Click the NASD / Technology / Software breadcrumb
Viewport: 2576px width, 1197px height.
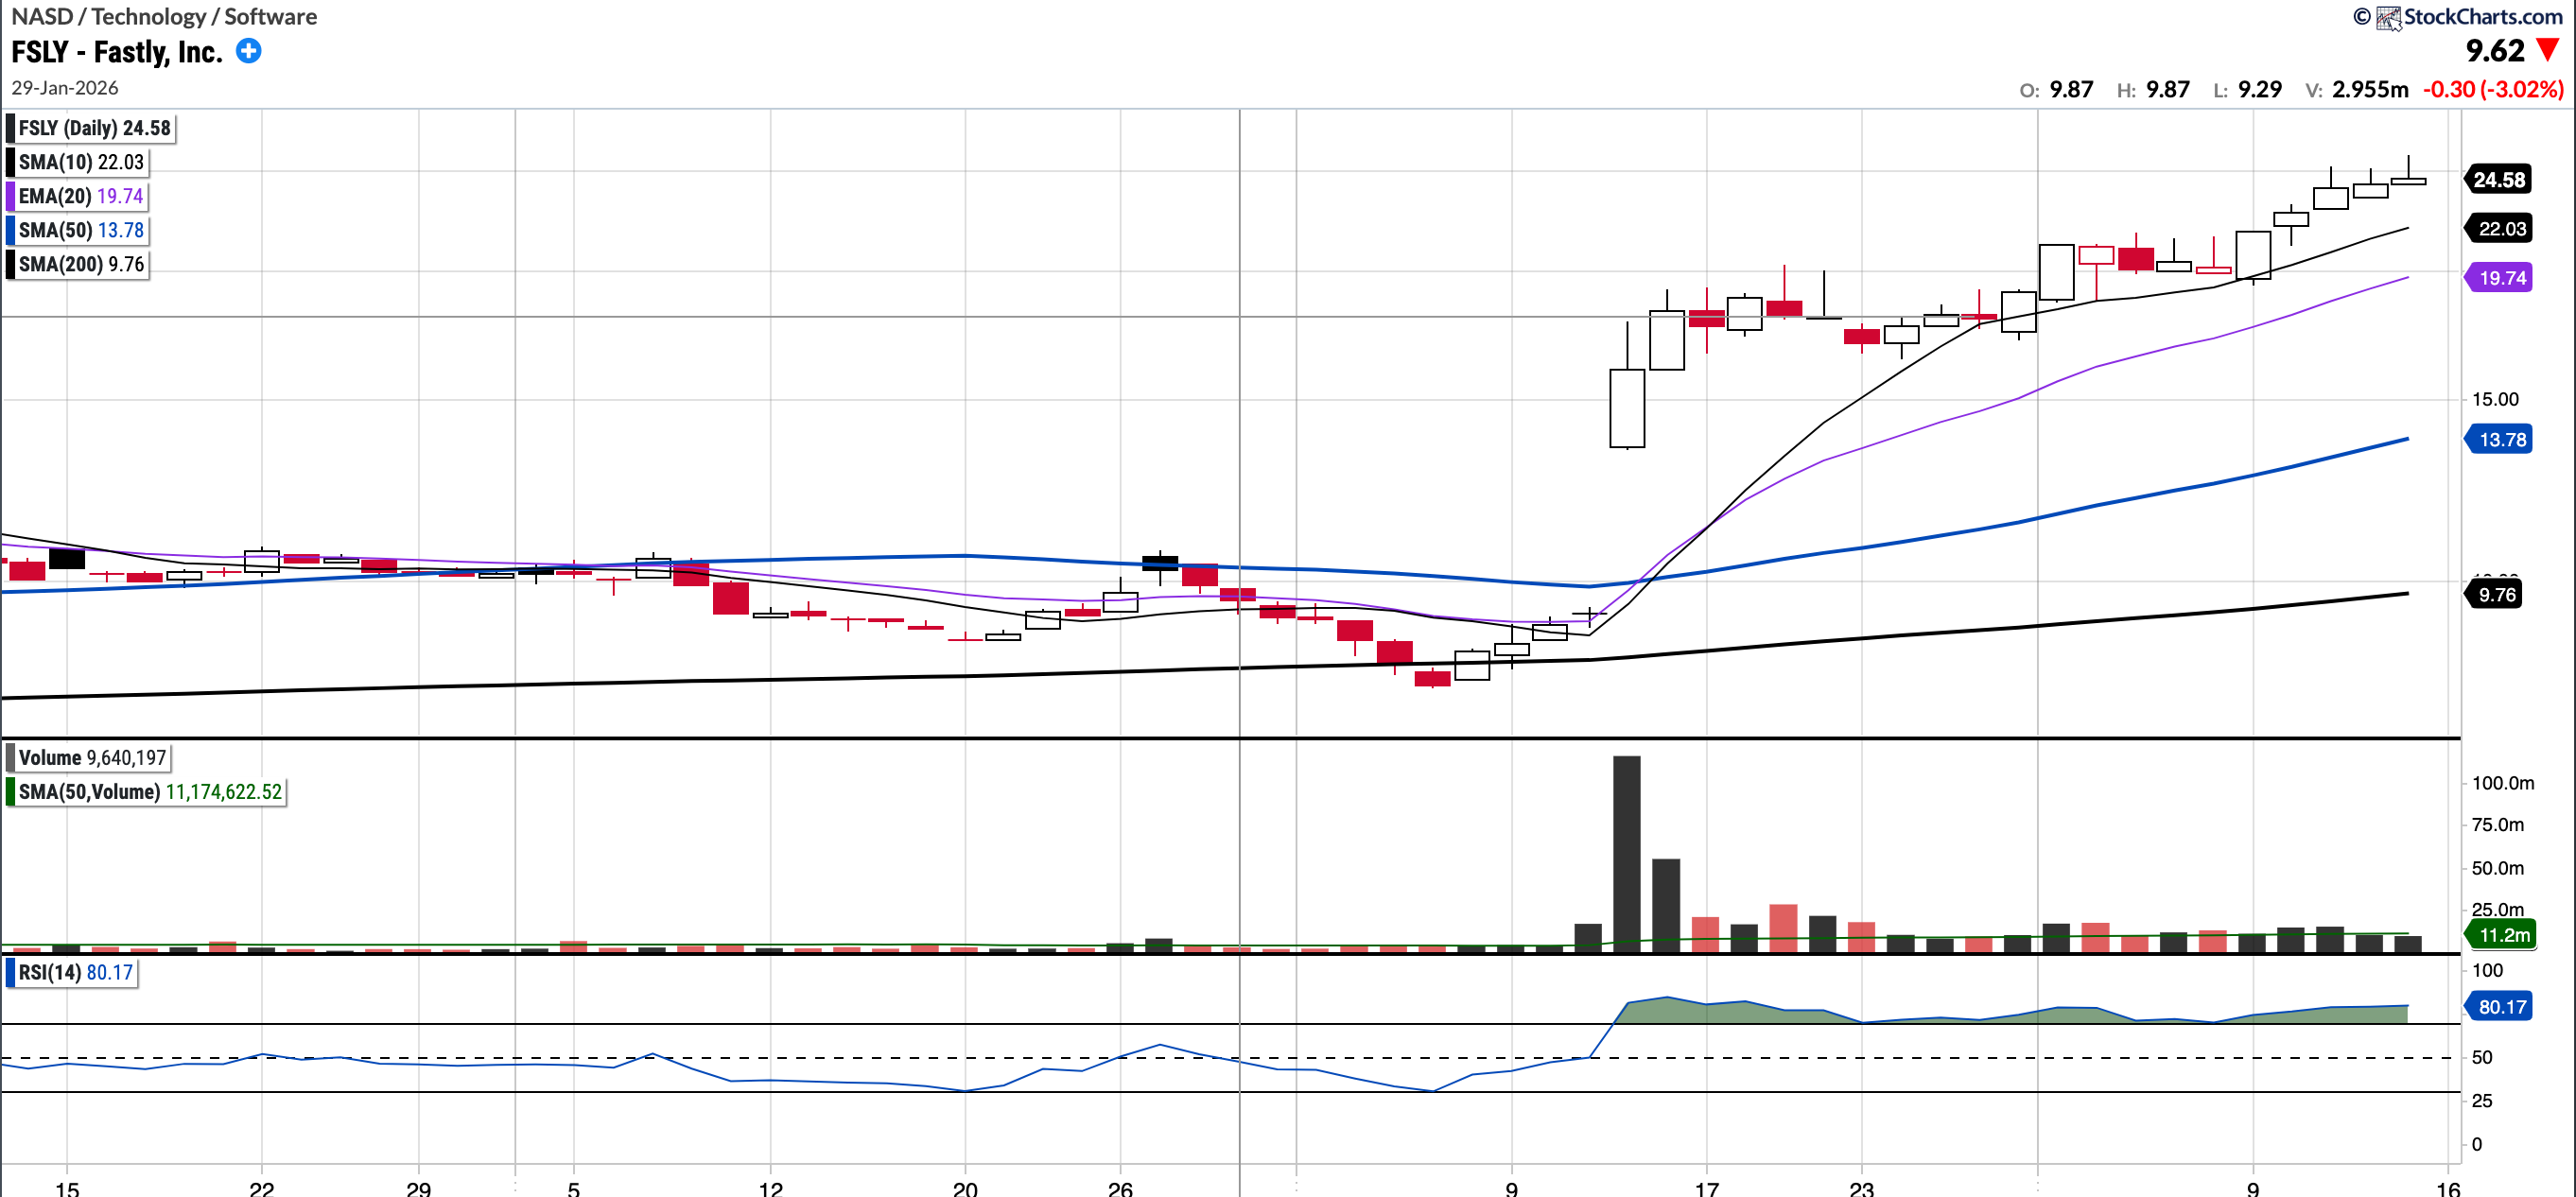164,17
